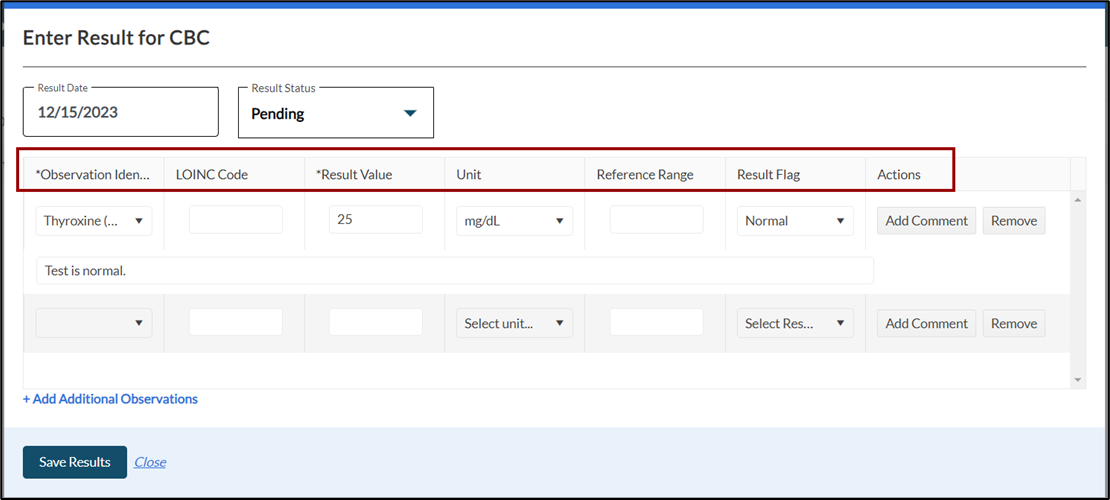Click the Result Value field containing 25
The width and height of the screenshot is (1110, 500).
click(x=375, y=220)
